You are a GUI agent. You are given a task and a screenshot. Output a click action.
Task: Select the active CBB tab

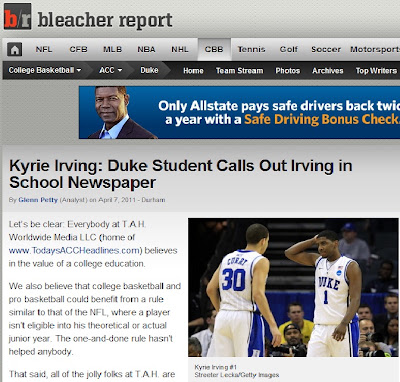[x=214, y=49]
